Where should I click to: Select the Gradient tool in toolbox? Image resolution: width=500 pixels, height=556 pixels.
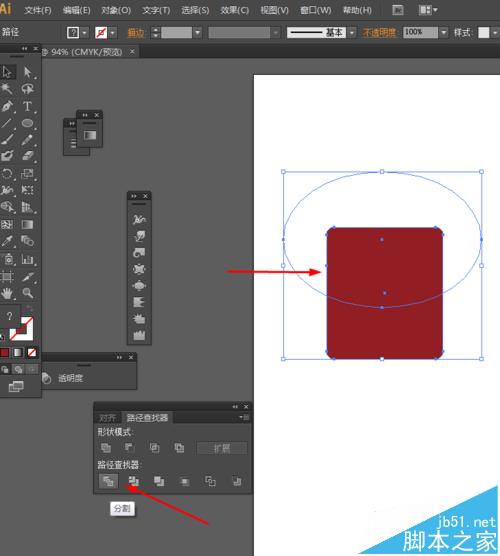coord(27,224)
